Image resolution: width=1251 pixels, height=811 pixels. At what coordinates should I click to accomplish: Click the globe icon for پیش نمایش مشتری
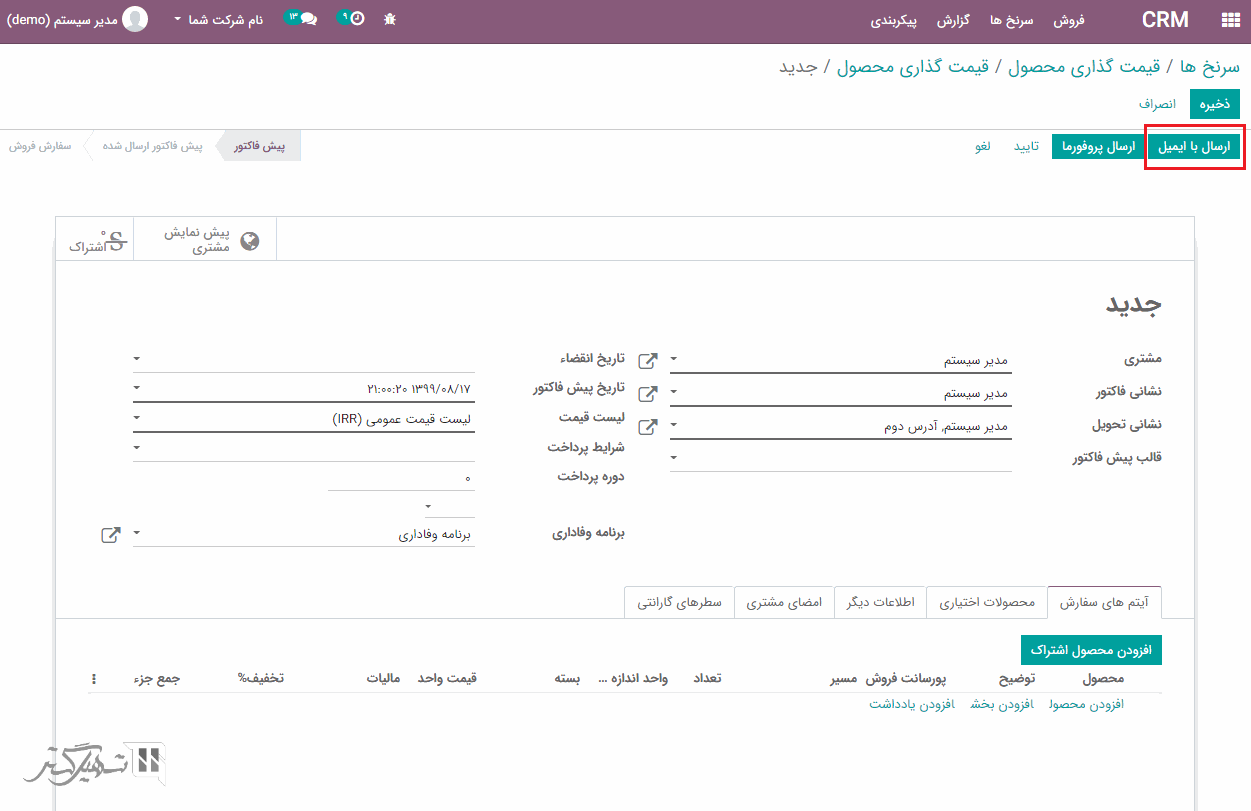[250, 240]
